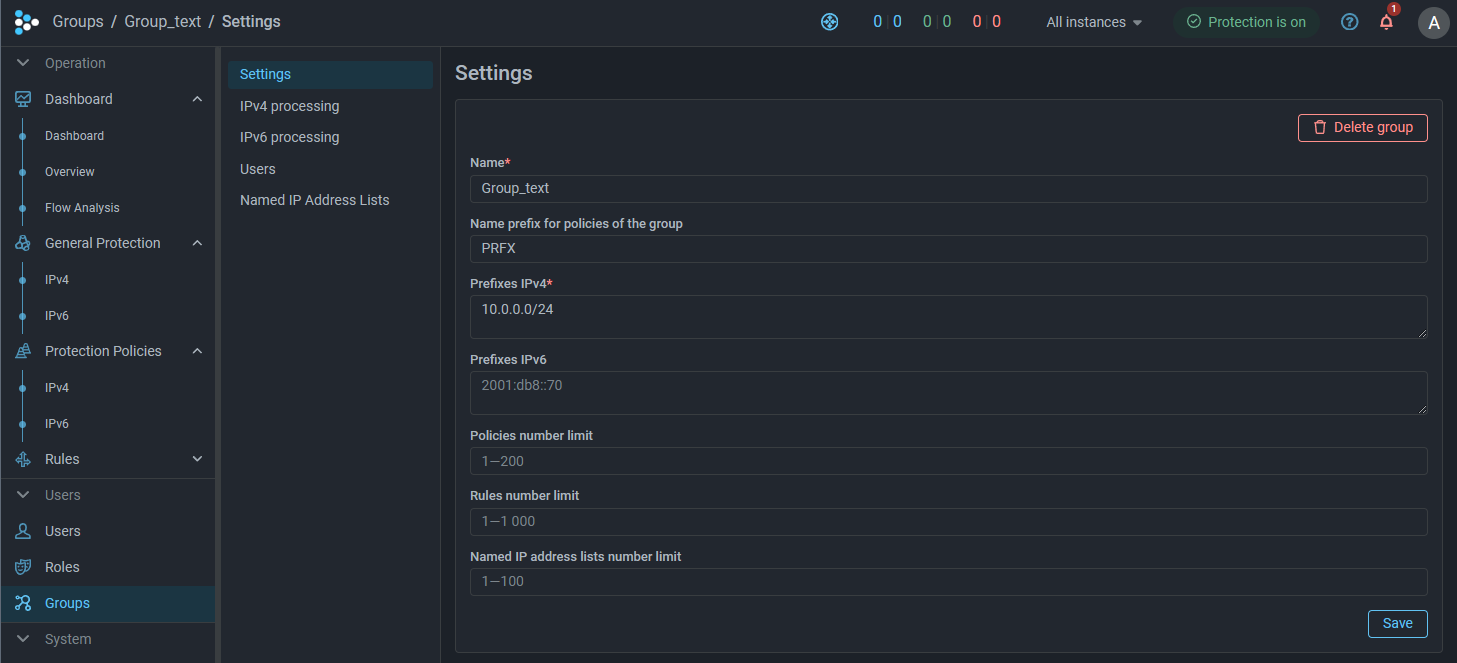Open the help question mark icon
Viewport: 1457px width, 663px height.
[x=1349, y=22]
